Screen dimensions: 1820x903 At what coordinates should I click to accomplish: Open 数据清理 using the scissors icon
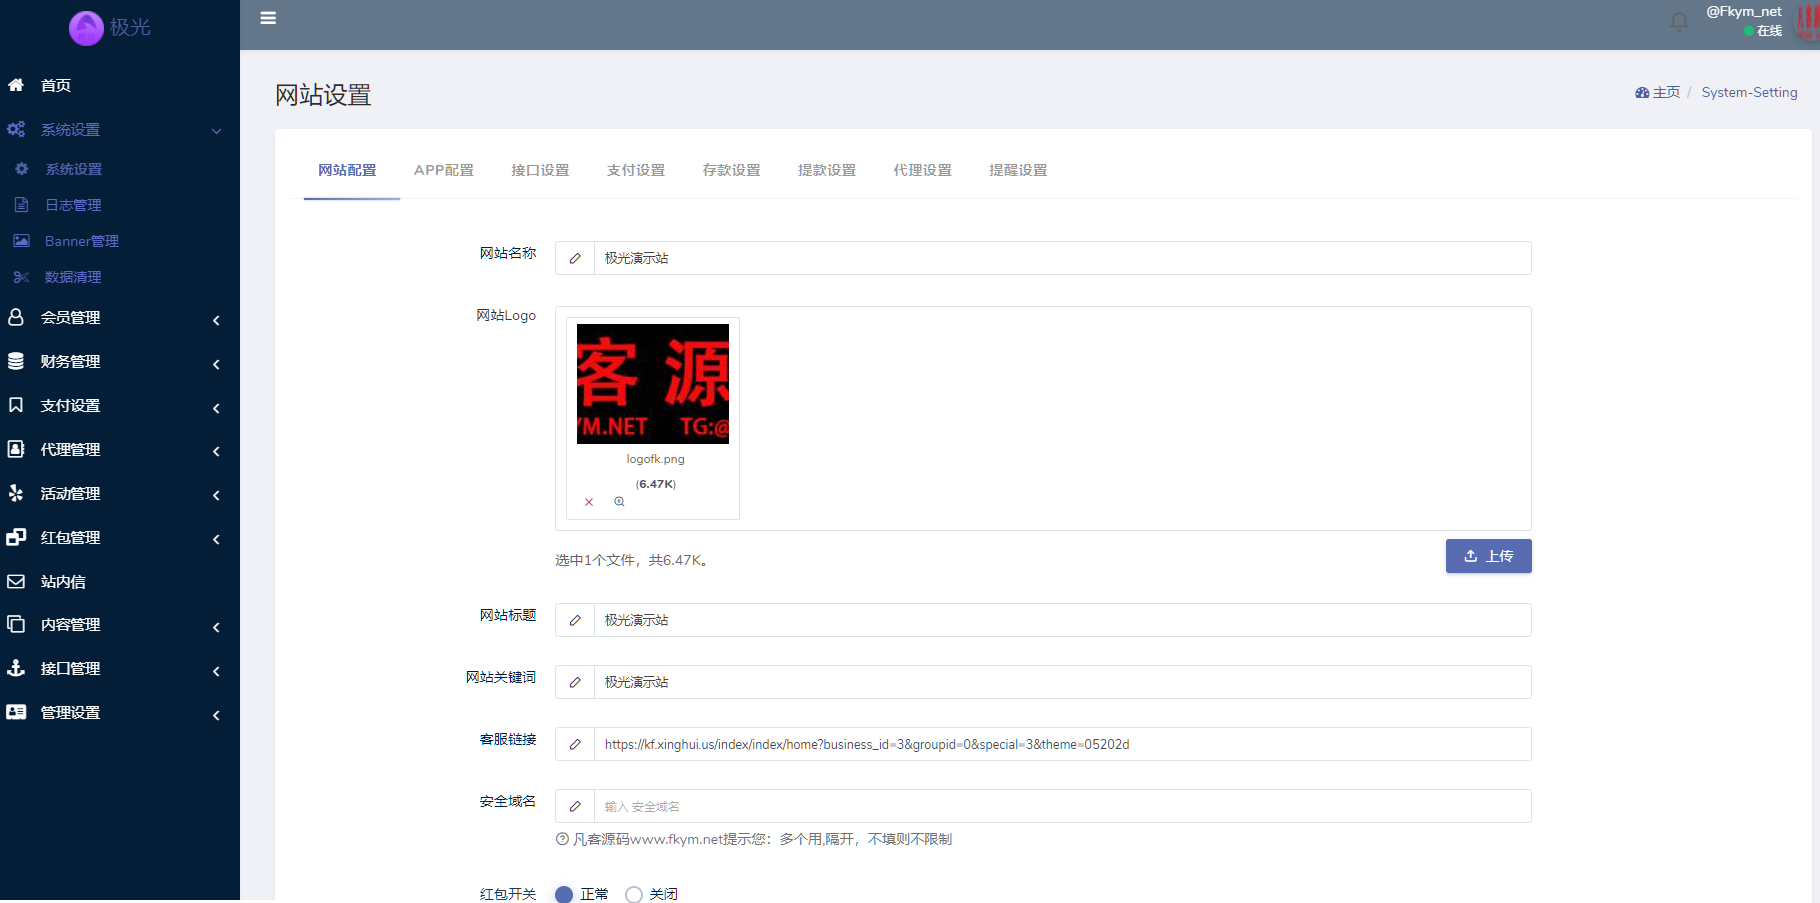pos(21,277)
